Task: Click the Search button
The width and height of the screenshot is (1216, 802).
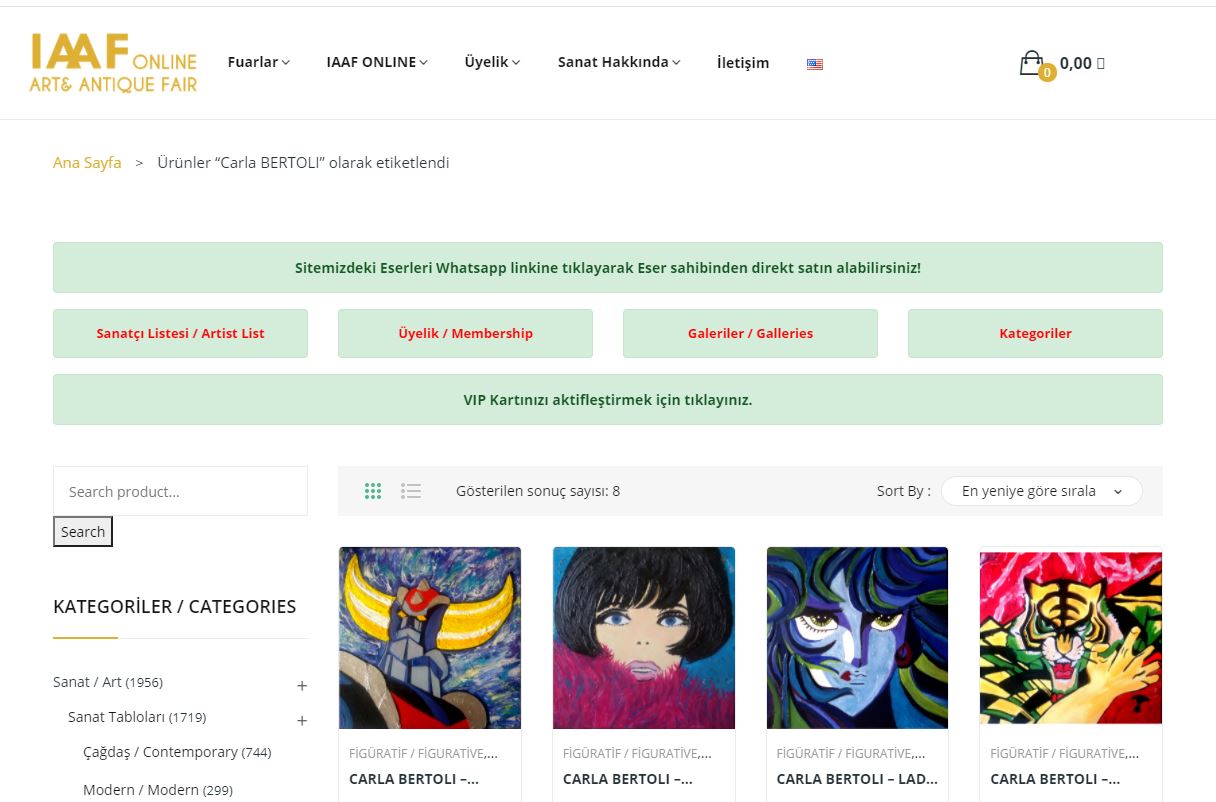Action: coord(83,532)
